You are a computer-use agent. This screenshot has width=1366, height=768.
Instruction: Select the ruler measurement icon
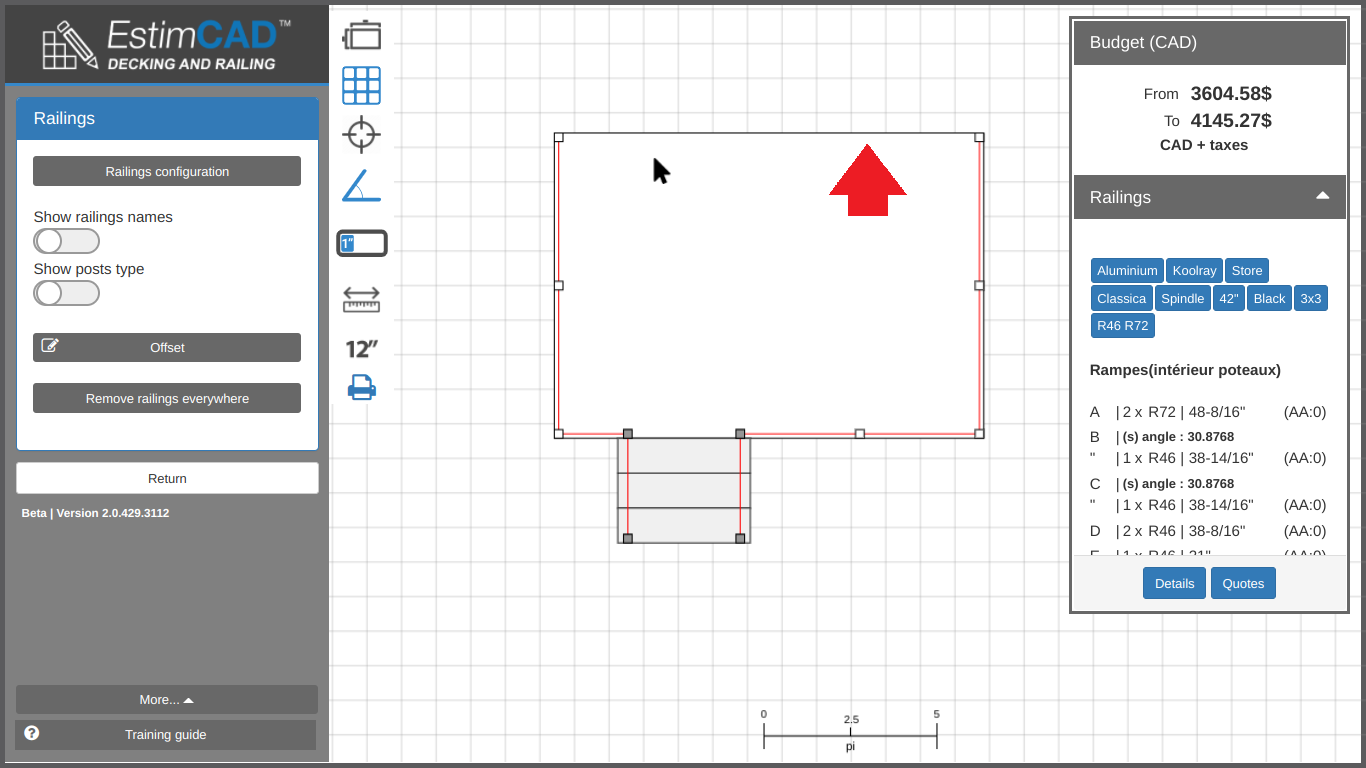361,299
